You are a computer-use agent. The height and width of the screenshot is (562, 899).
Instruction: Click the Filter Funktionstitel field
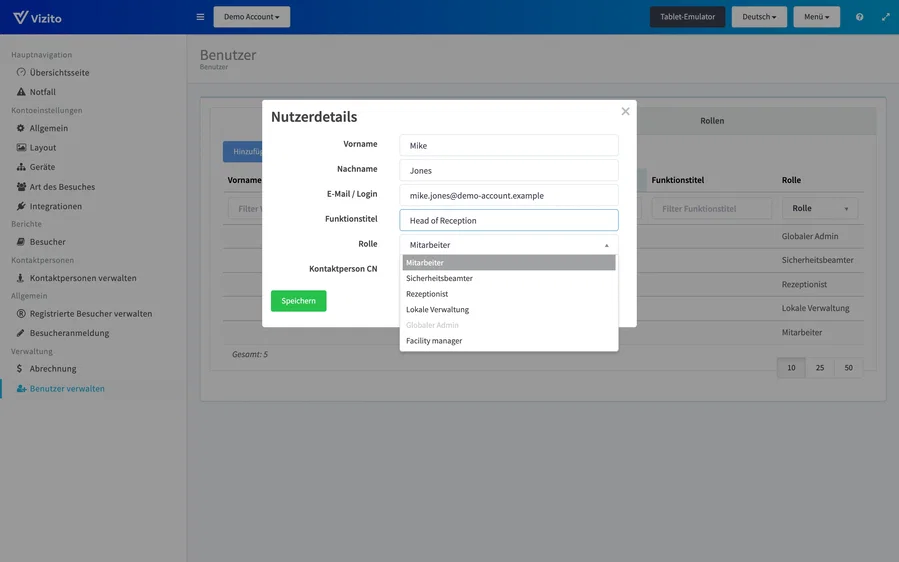click(712, 208)
